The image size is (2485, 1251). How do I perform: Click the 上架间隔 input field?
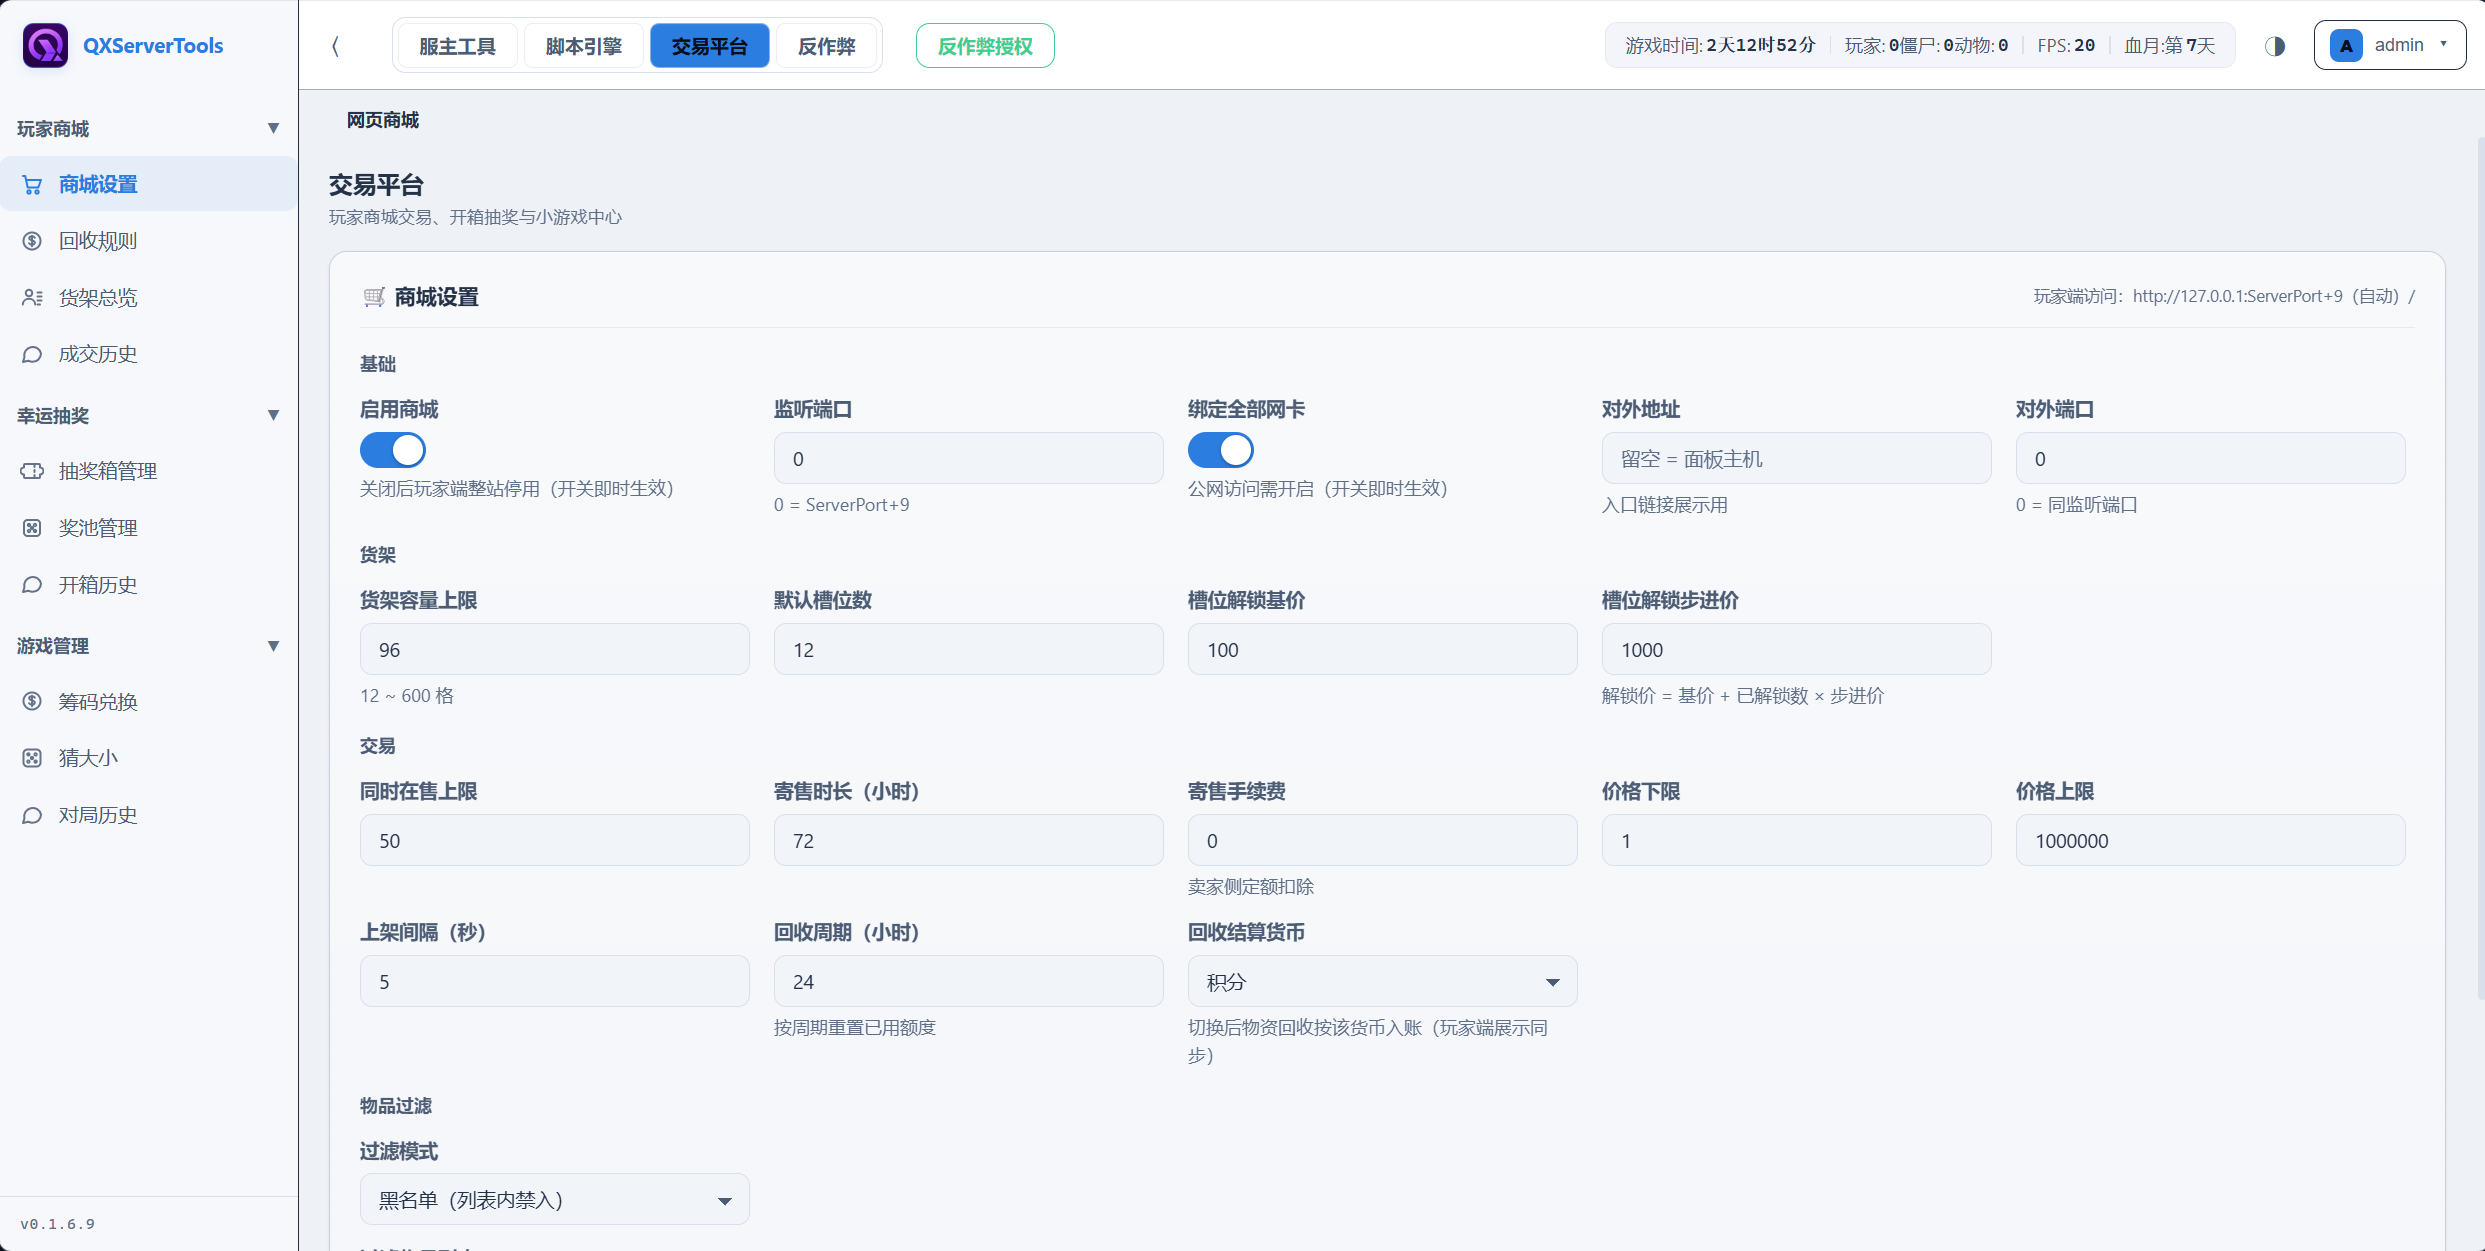pos(554,981)
